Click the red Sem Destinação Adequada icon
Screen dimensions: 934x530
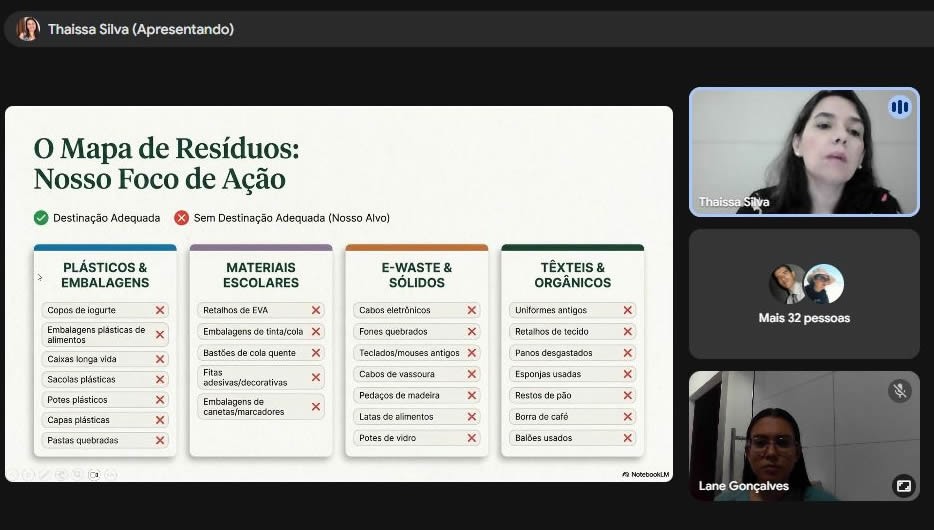[182, 218]
